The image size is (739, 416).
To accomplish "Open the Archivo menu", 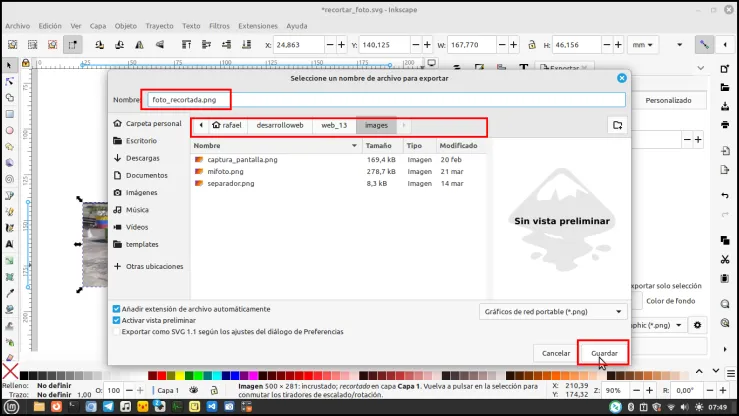I will tap(17, 26).
